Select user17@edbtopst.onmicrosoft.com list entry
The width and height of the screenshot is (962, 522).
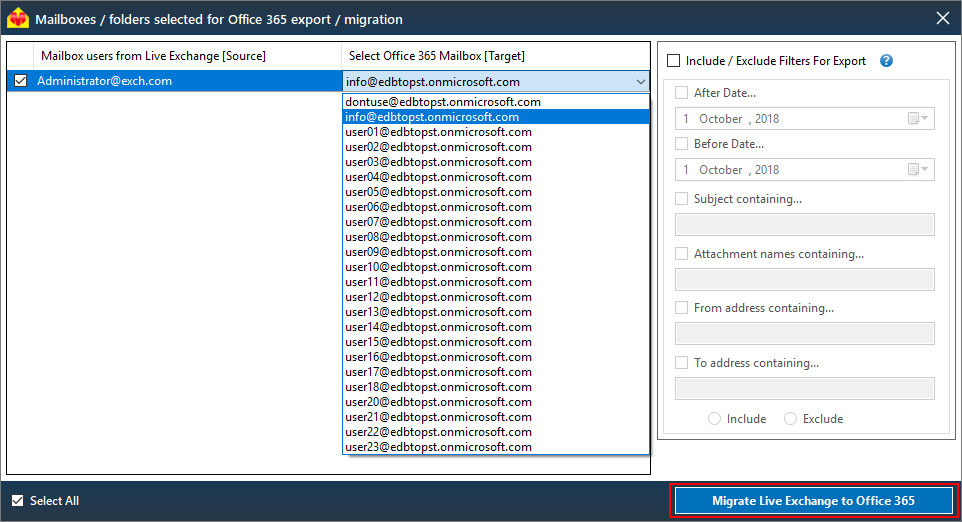tap(496, 372)
